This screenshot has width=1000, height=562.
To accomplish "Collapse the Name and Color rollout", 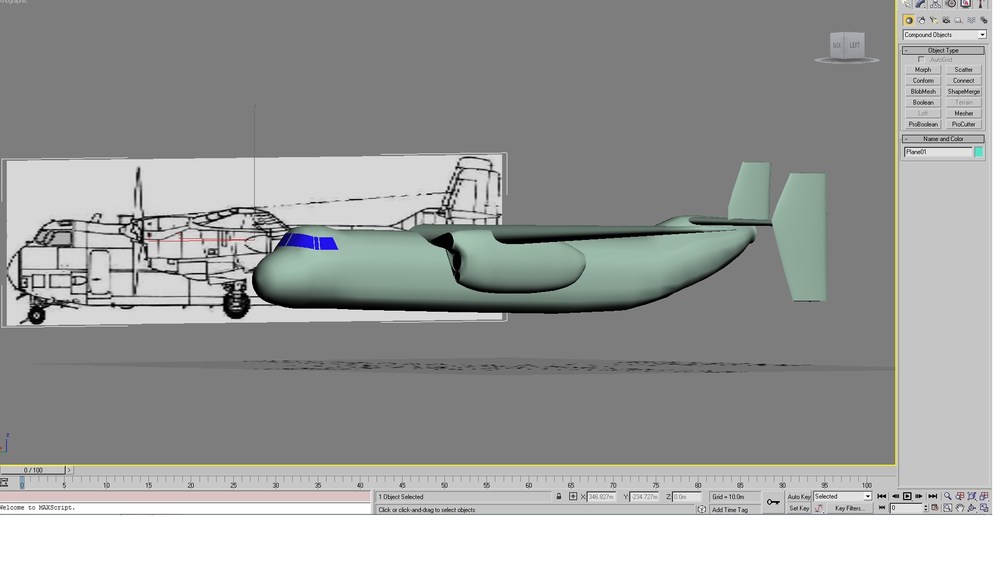I will coord(943,138).
